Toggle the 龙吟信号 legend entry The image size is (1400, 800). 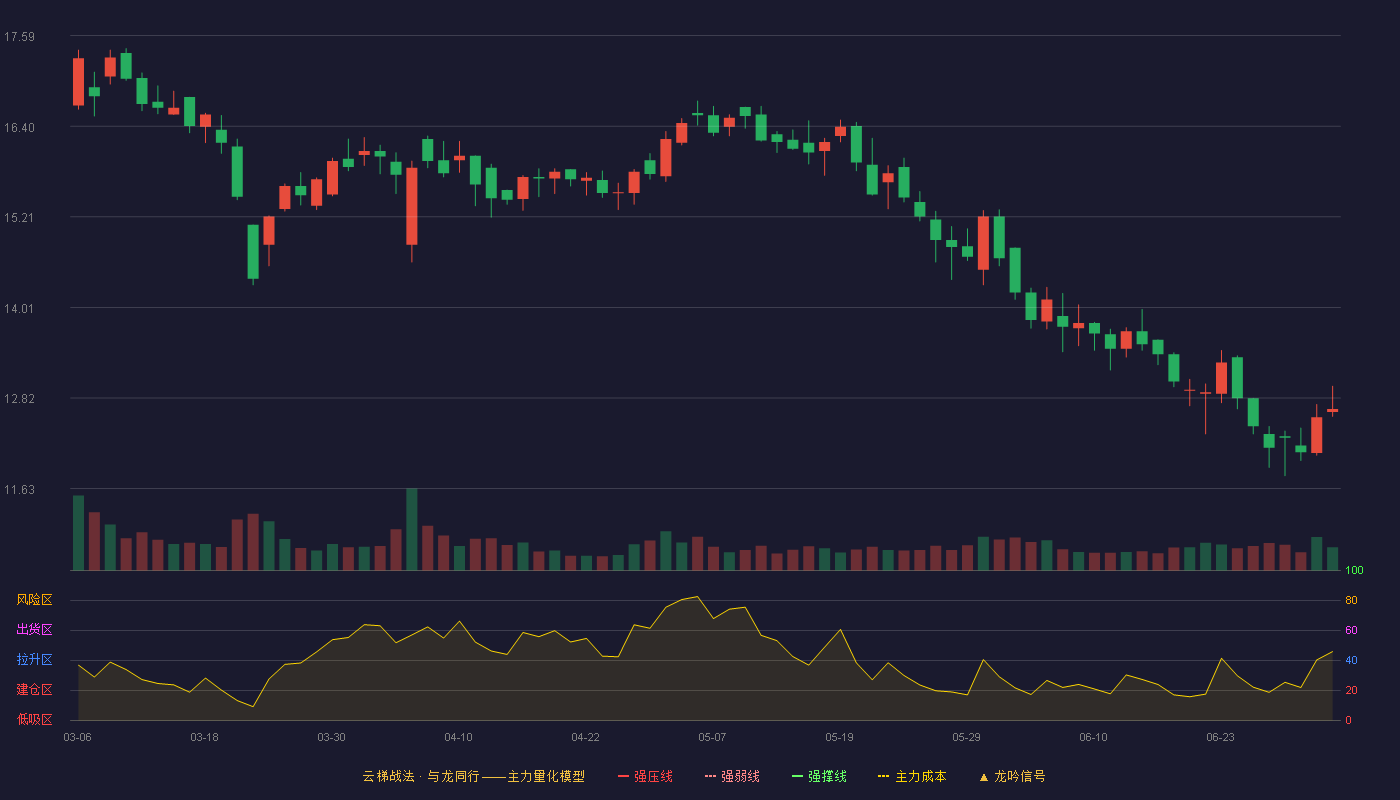1012,776
